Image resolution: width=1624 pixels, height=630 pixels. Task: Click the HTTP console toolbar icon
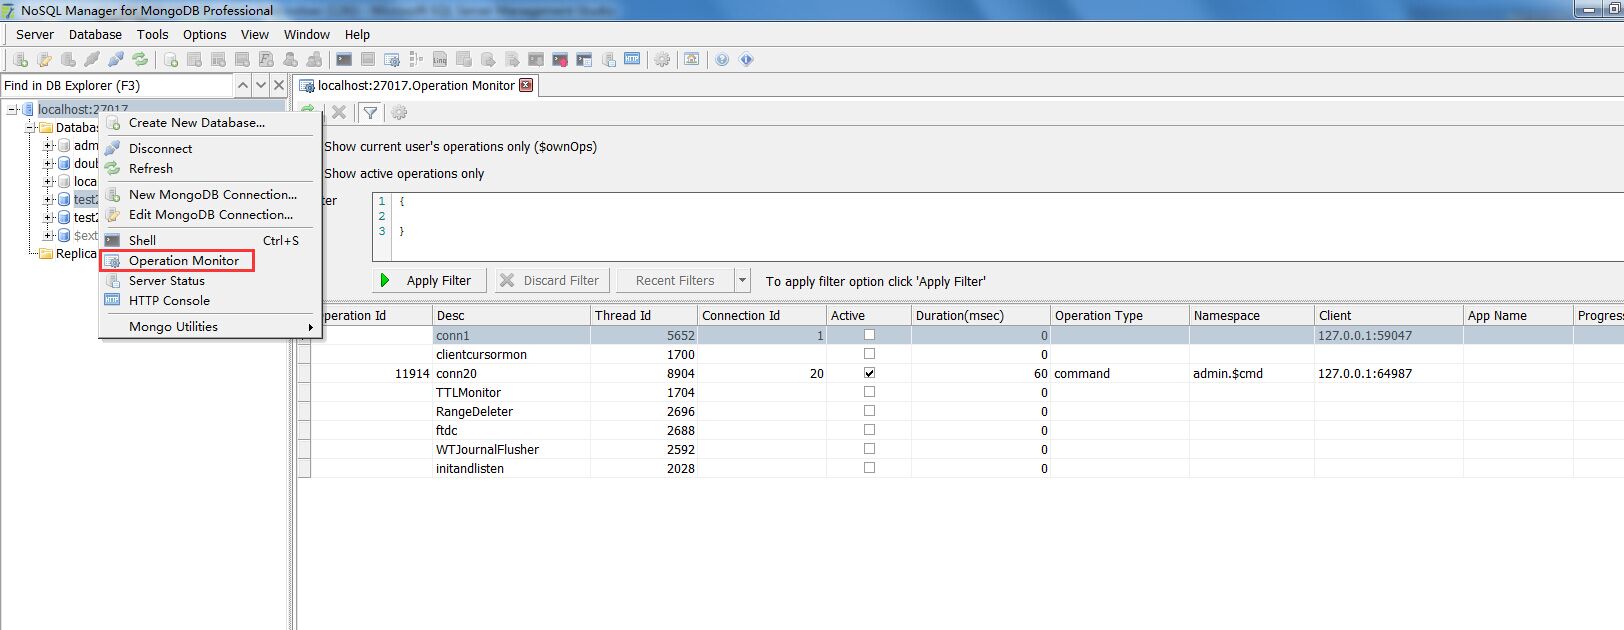632,60
